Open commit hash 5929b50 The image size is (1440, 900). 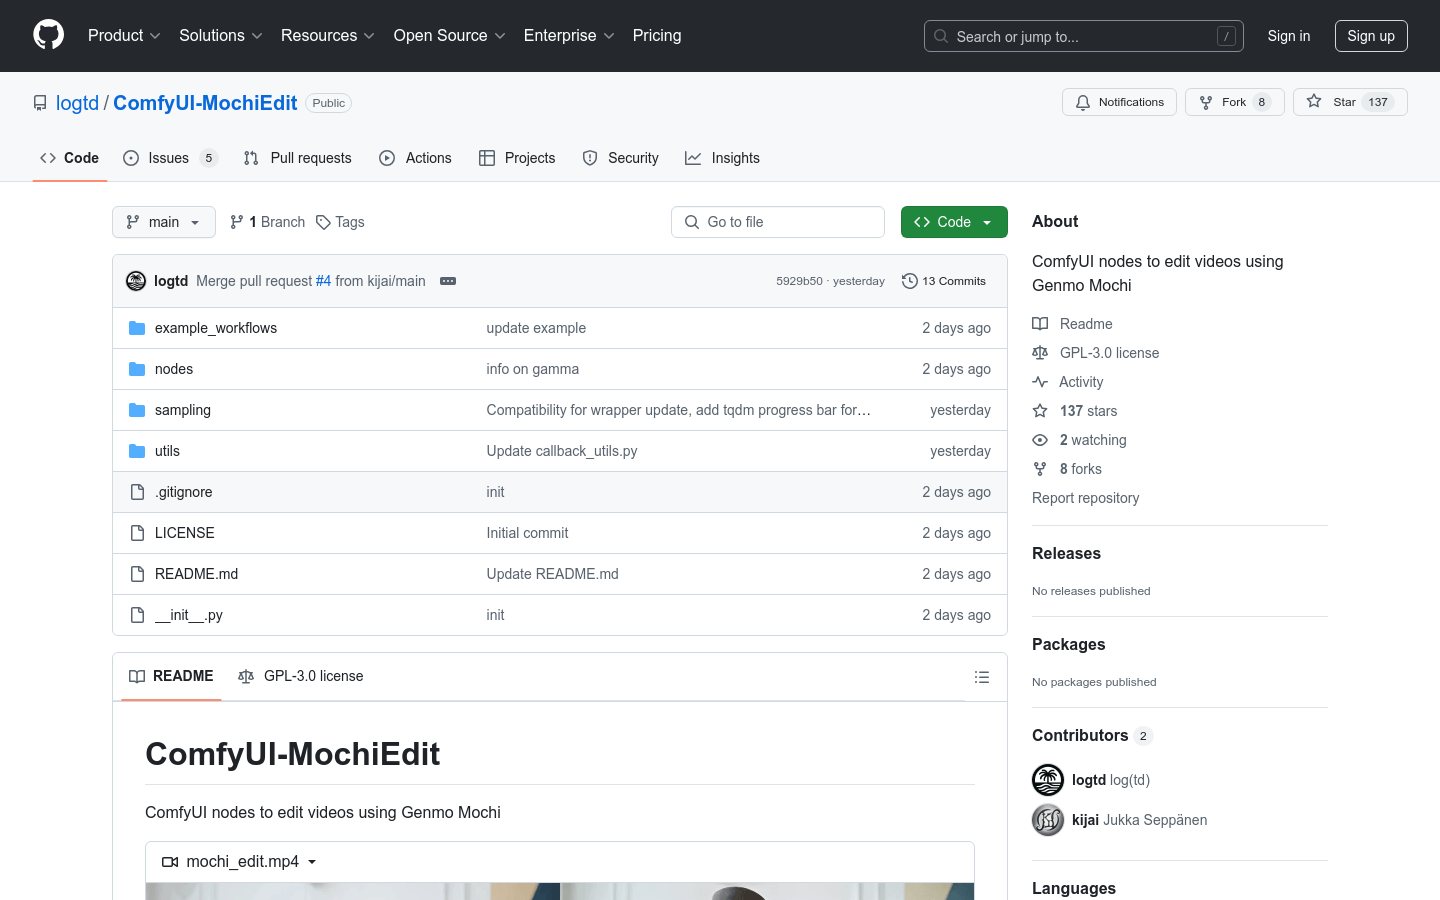[799, 281]
